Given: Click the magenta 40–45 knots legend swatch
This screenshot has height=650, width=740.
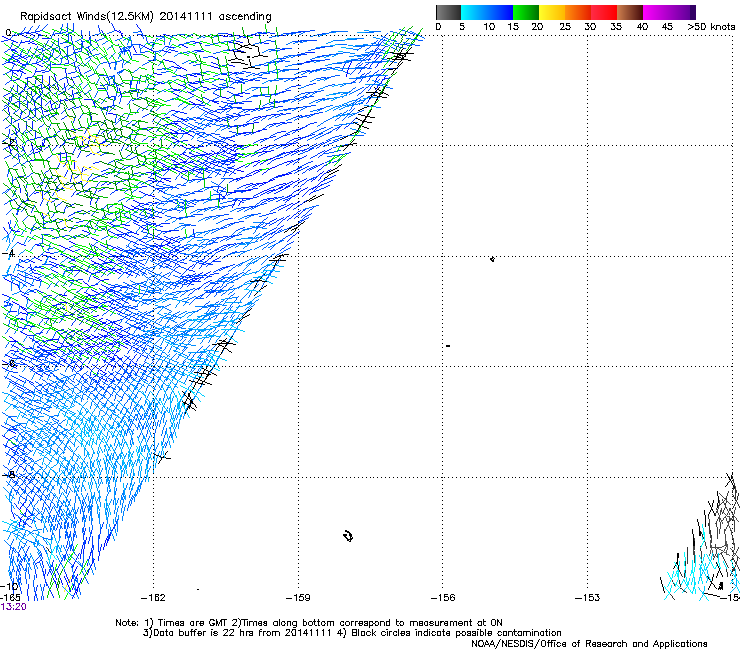Looking at the screenshot, I should point(656,12).
